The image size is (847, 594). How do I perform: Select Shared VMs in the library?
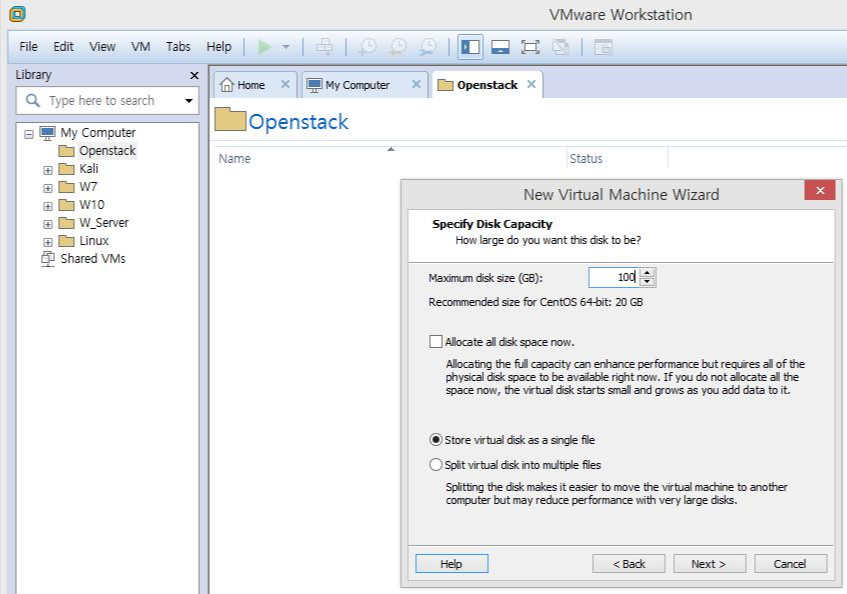point(93,259)
